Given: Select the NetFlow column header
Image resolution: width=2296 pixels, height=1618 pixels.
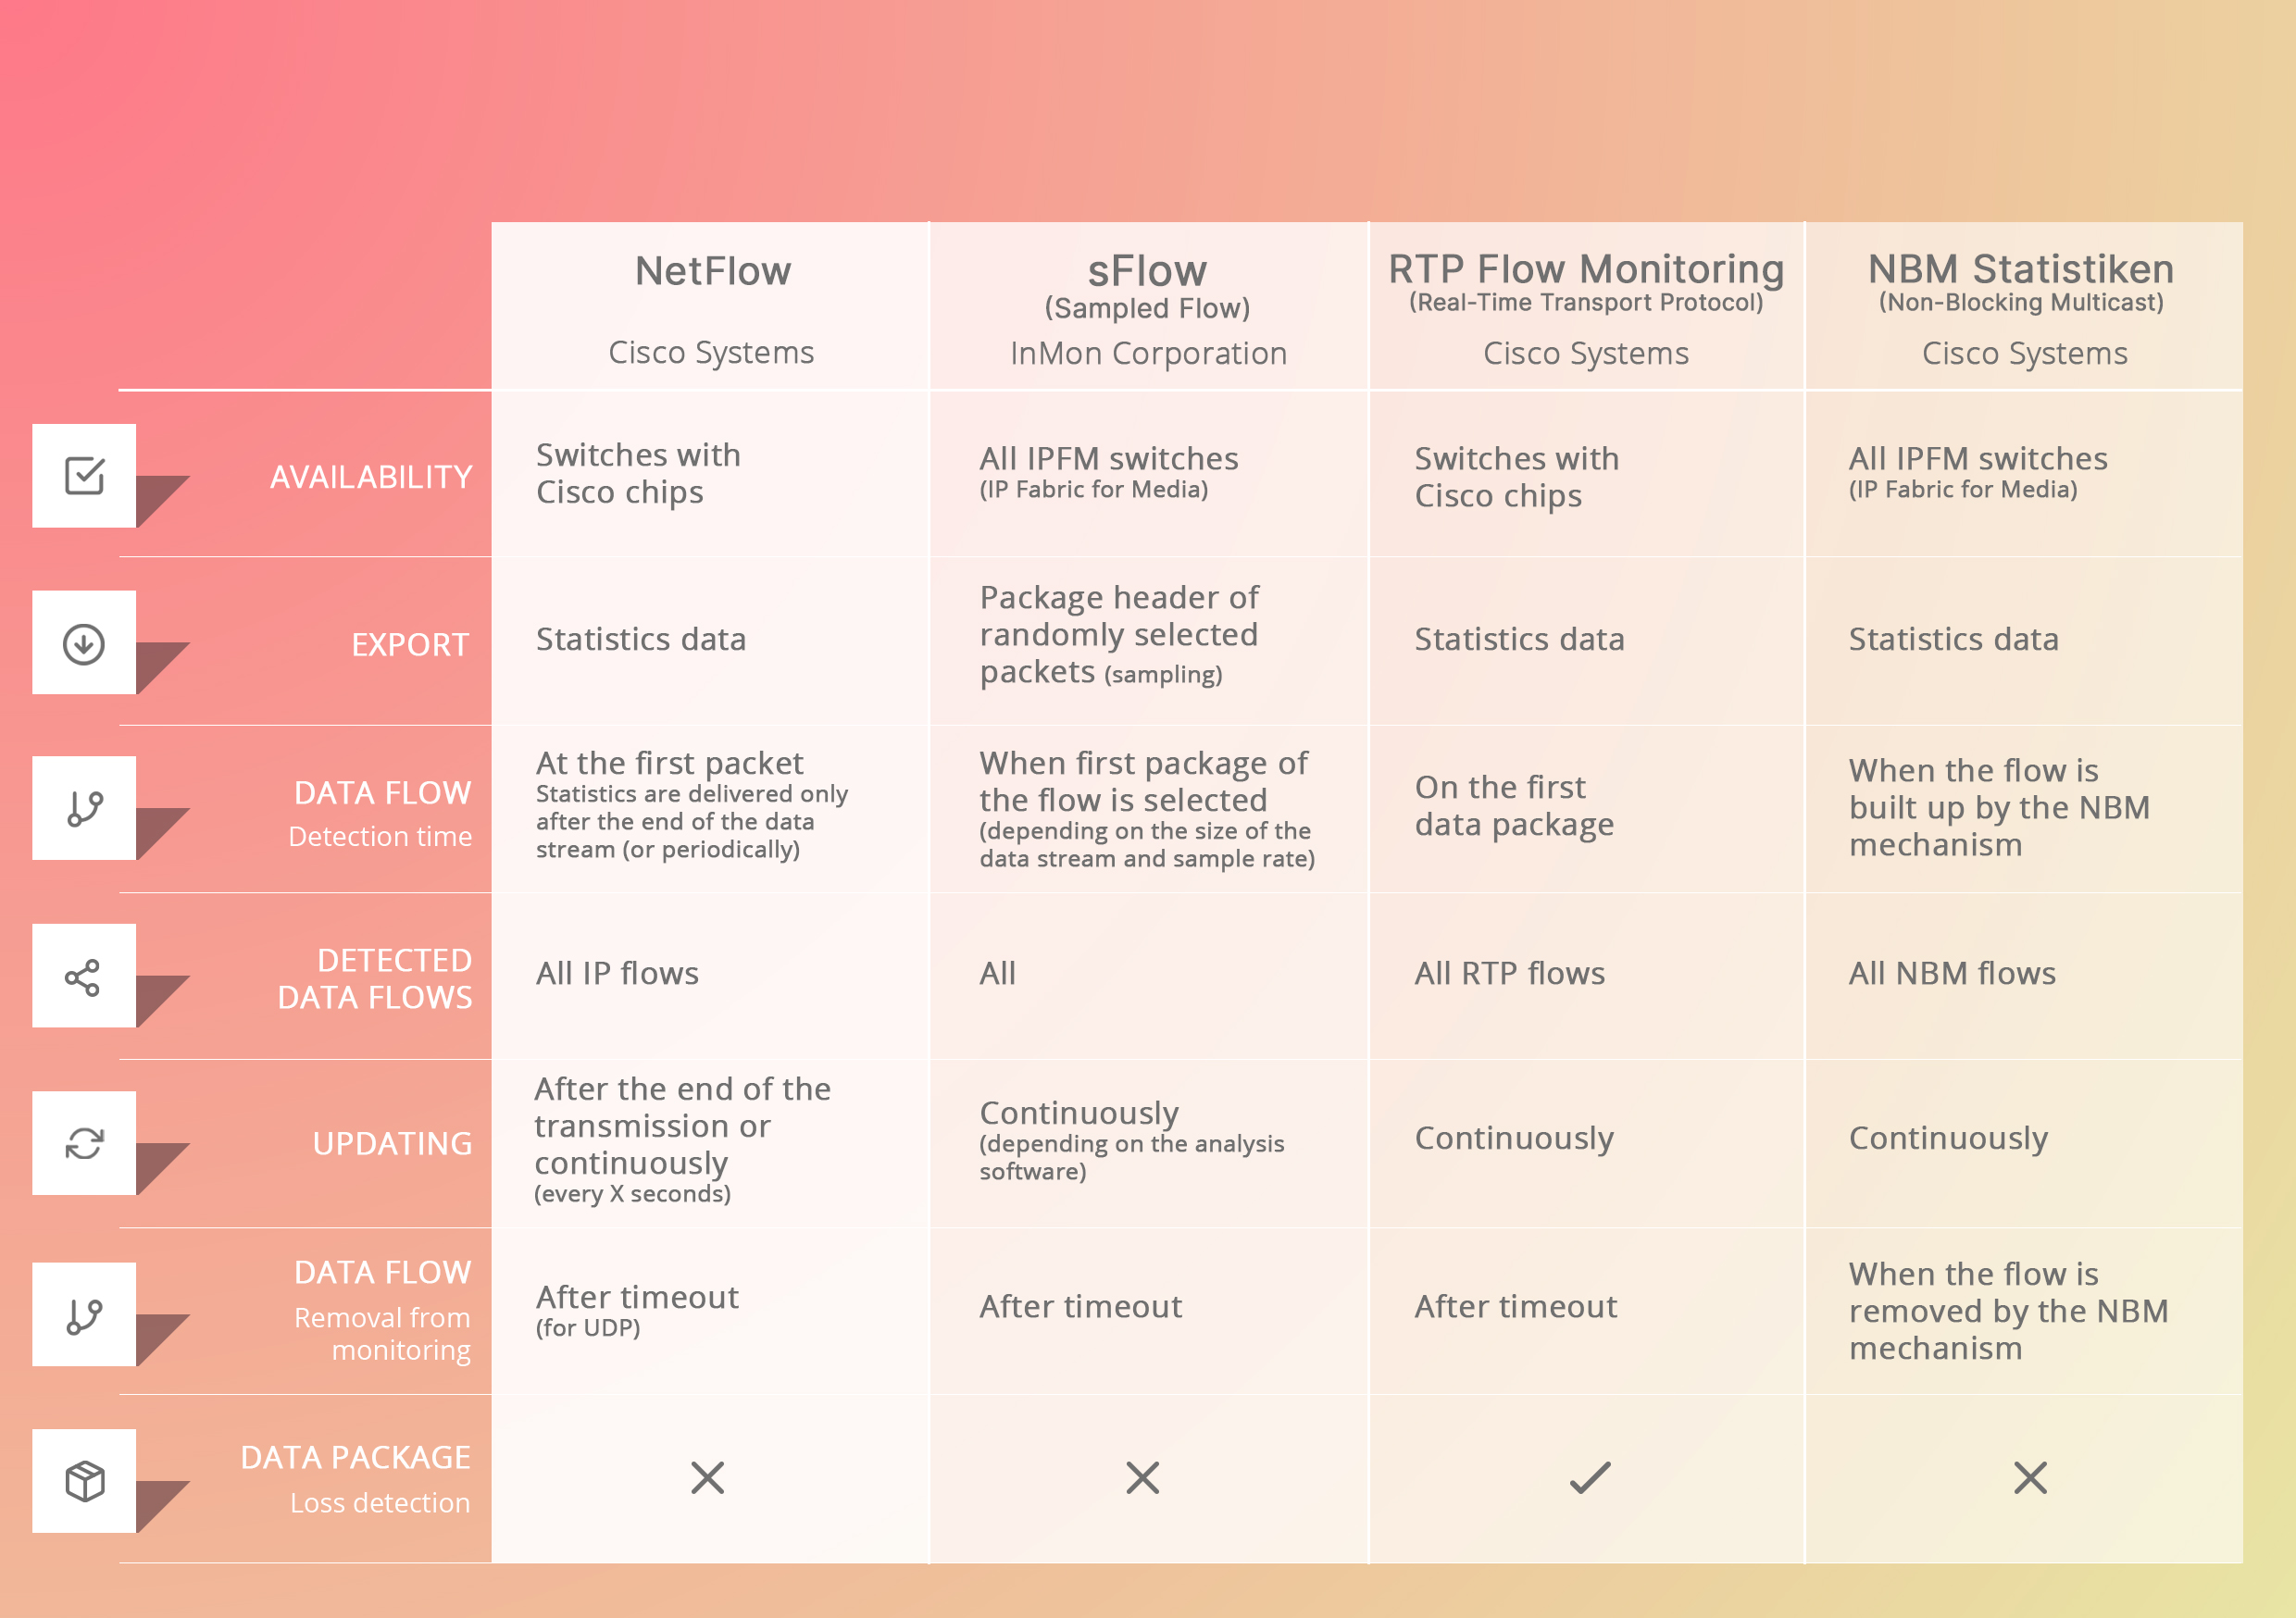Looking at the screenshot, I should coord(712,271).
